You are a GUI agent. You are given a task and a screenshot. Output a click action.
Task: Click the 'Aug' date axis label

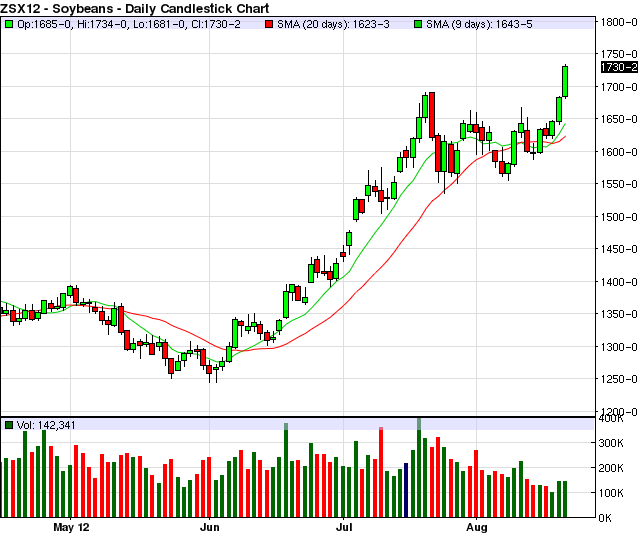[477, 527]
